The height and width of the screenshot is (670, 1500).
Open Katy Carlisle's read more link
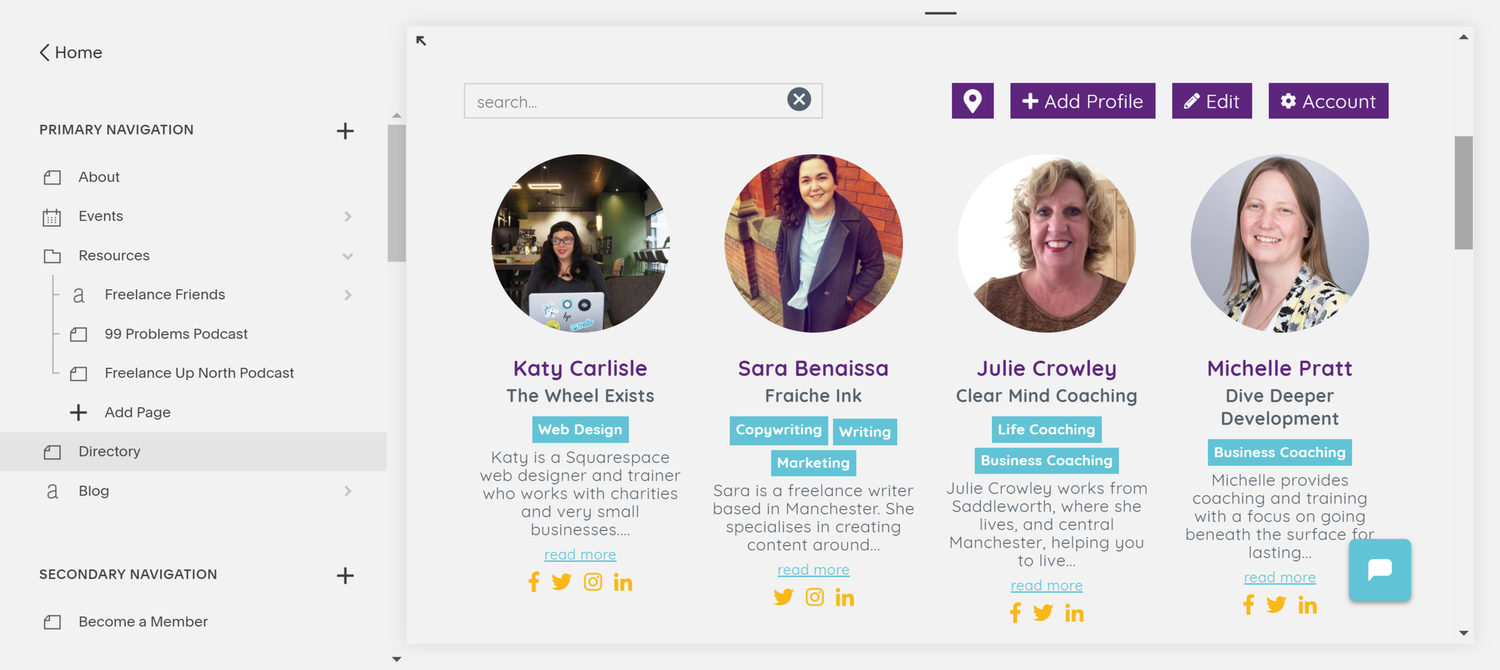(x=580, y=555)
